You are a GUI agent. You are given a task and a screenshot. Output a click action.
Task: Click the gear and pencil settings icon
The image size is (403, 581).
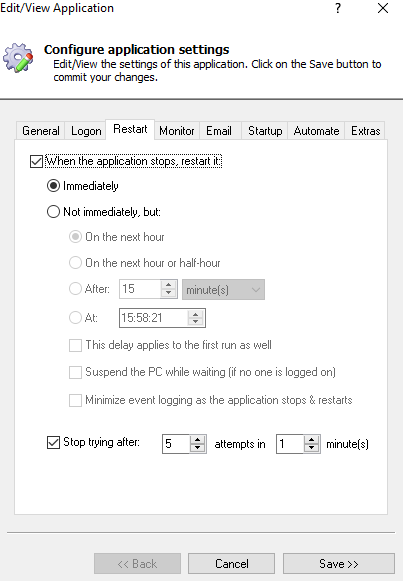click(x=18, y=57)
